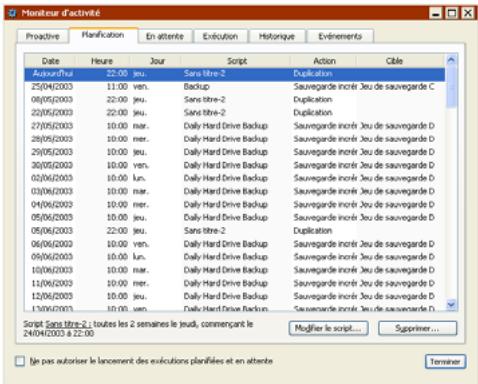
Task: Click the Moniteur d'activité title bar icon
Action: click(12, 13)
